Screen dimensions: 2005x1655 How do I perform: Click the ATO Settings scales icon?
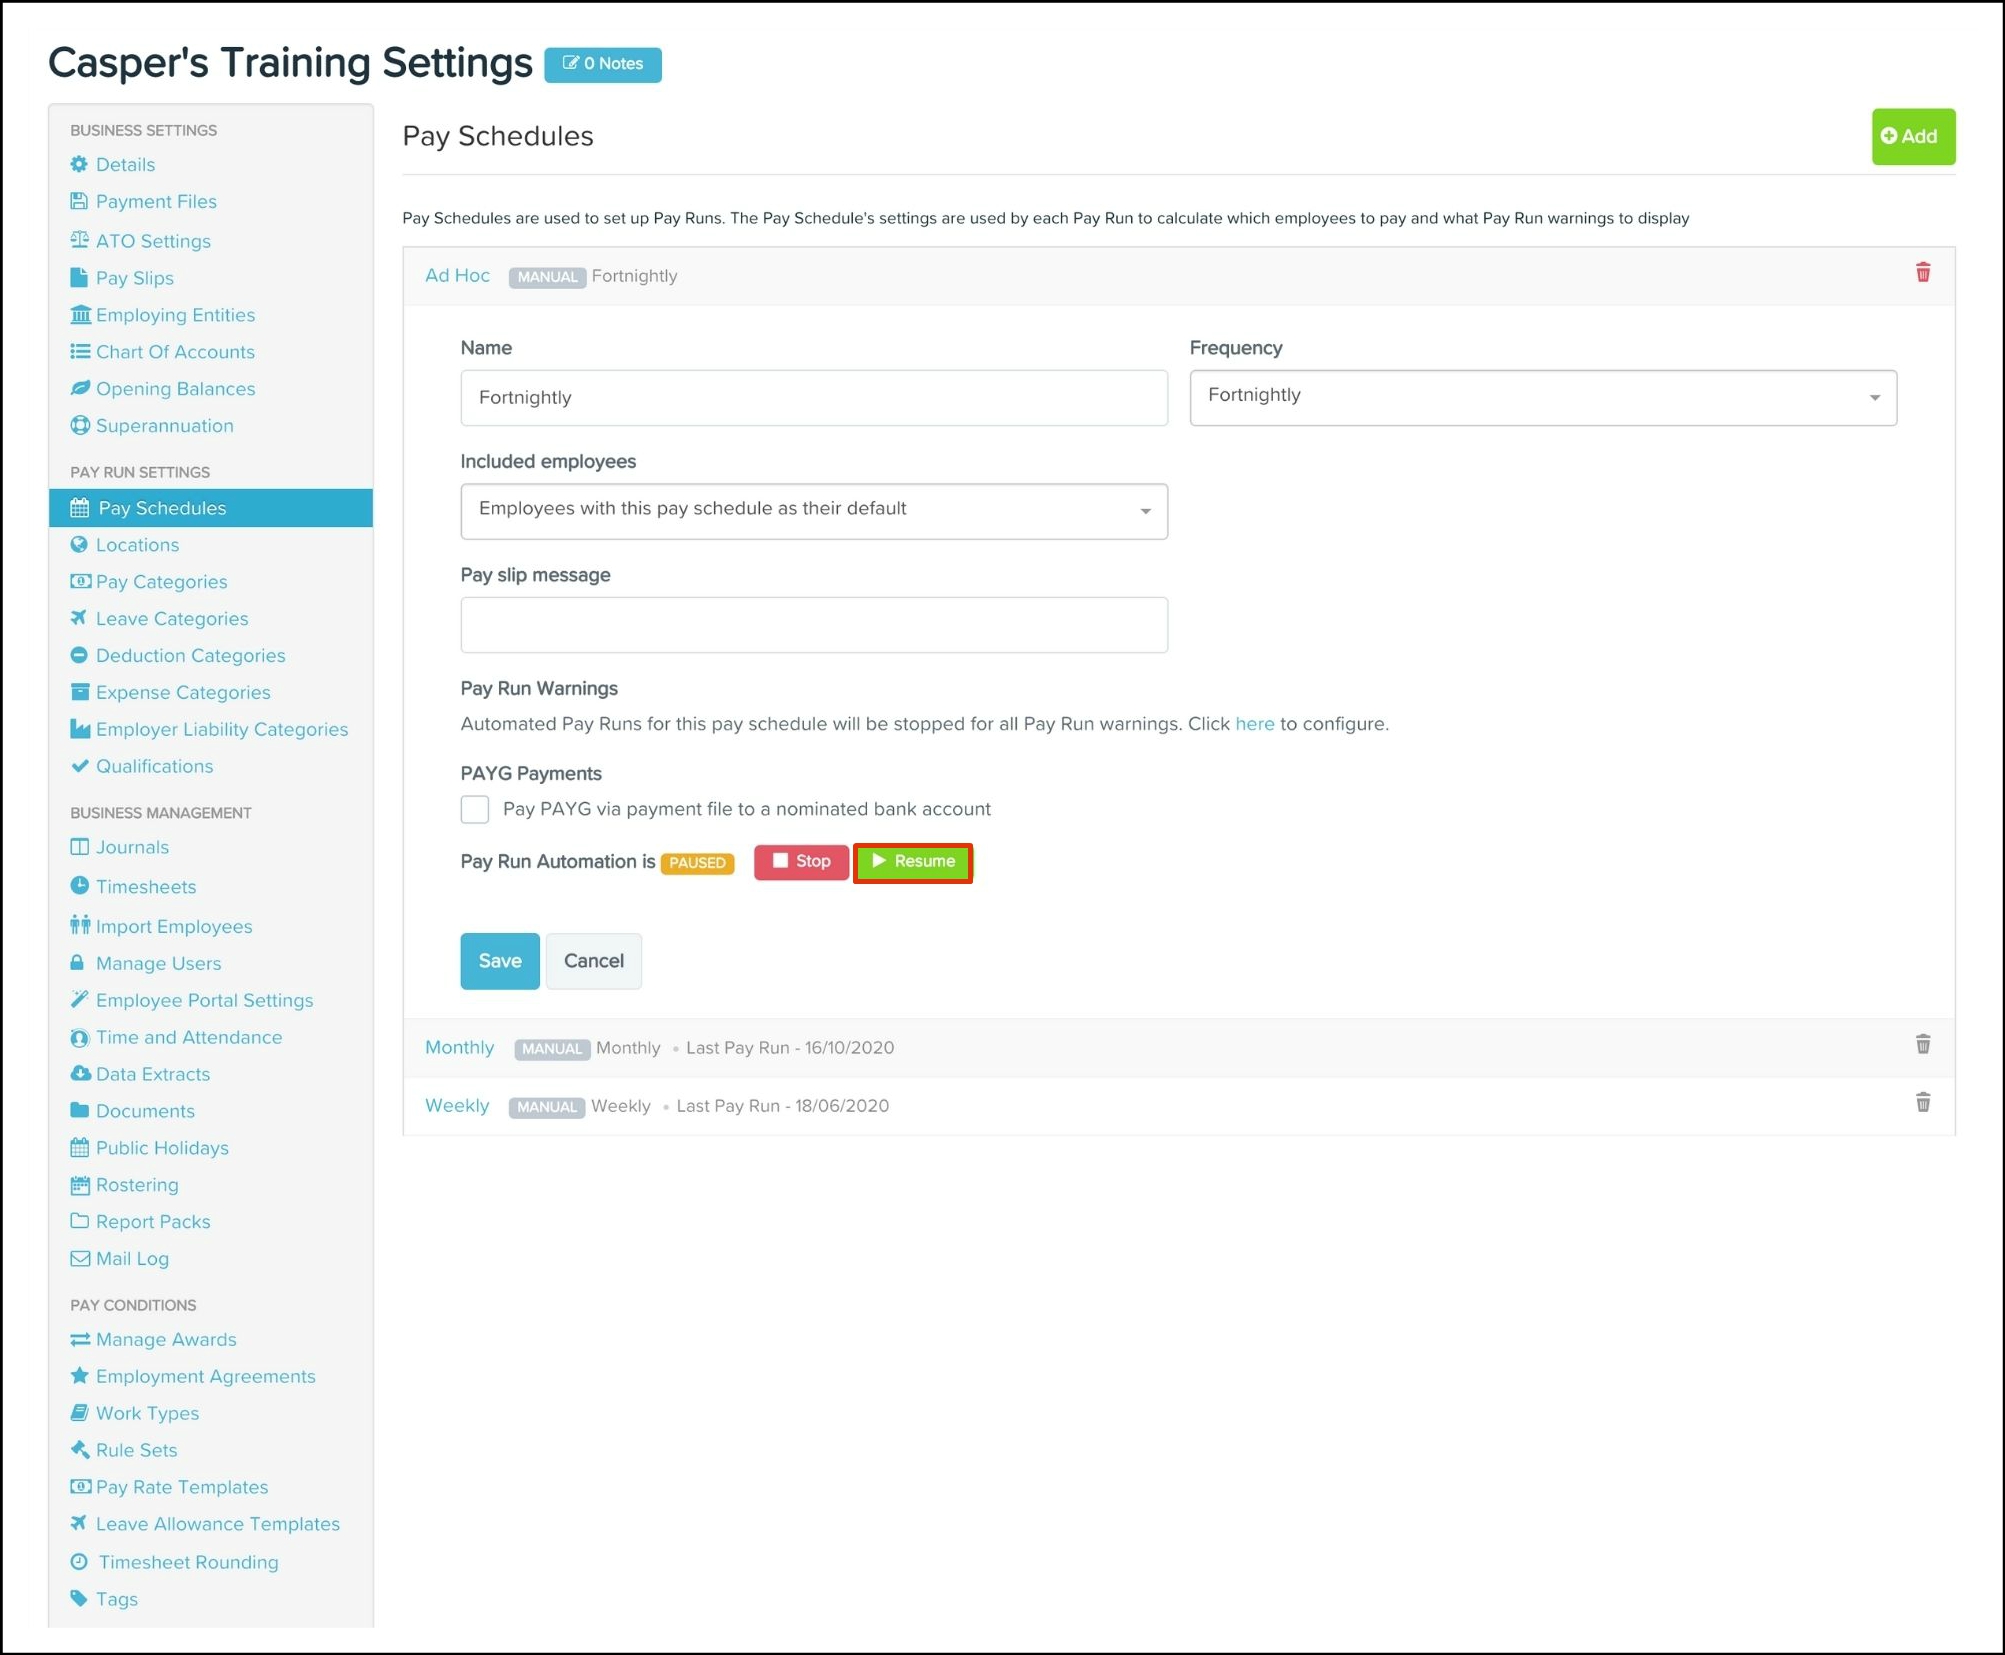pos(80,240)
